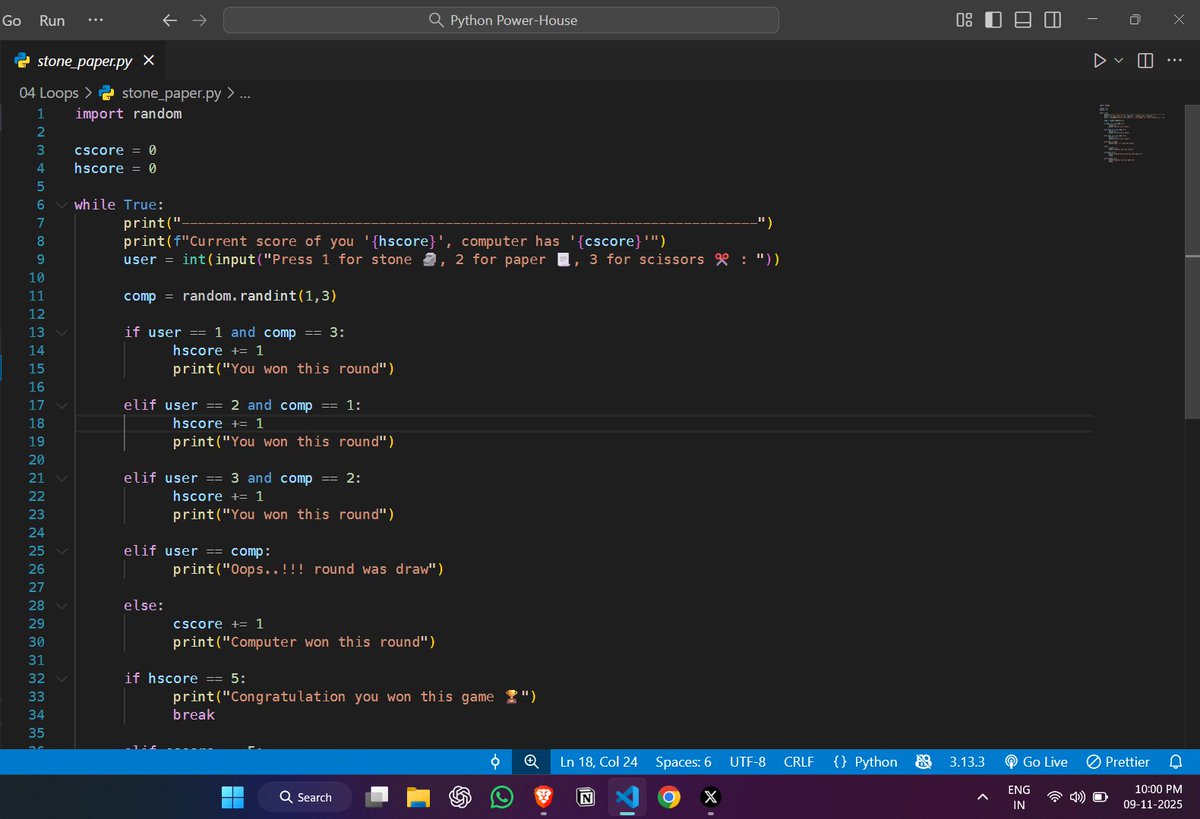
Task: Open Customize Layout icon
Action: pyautogui.click(x=964, y=20)
